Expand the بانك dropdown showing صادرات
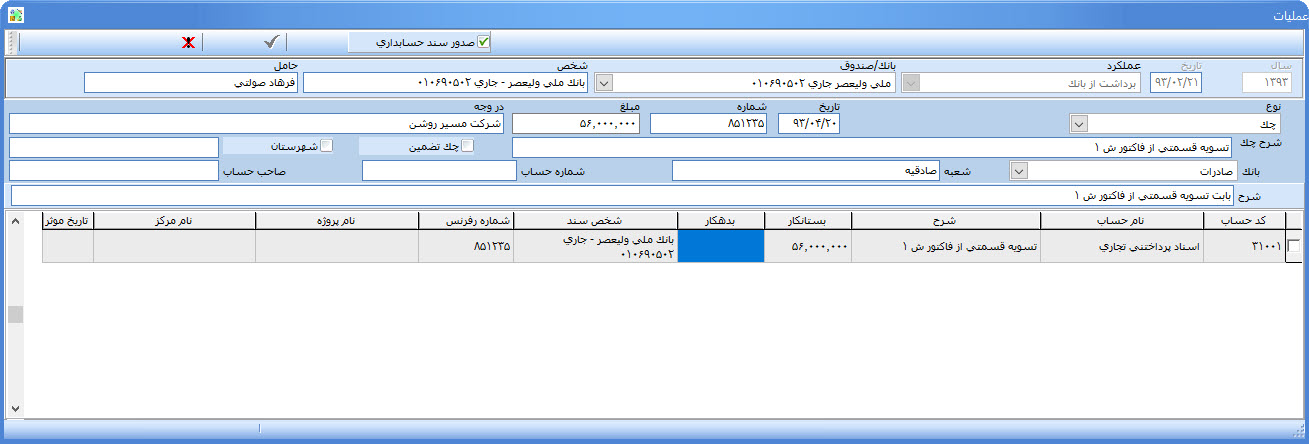Viewport: 1309px width, 444px height. click(1019, 171)
